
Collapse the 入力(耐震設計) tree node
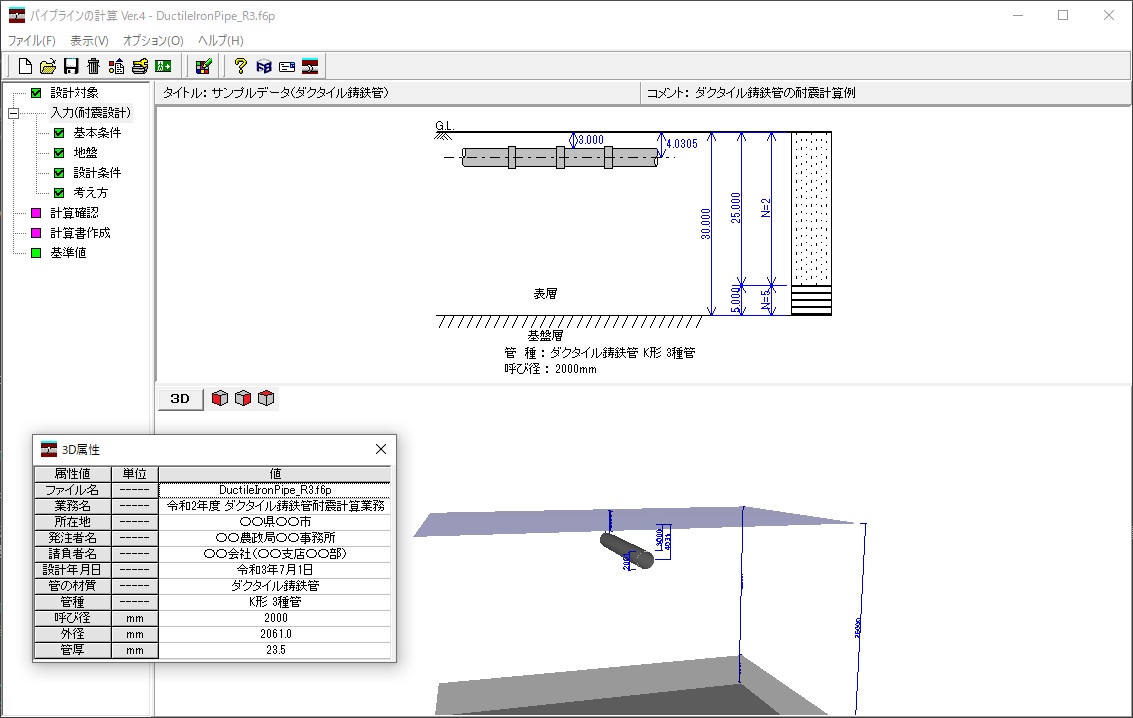(x=13, y=113)
